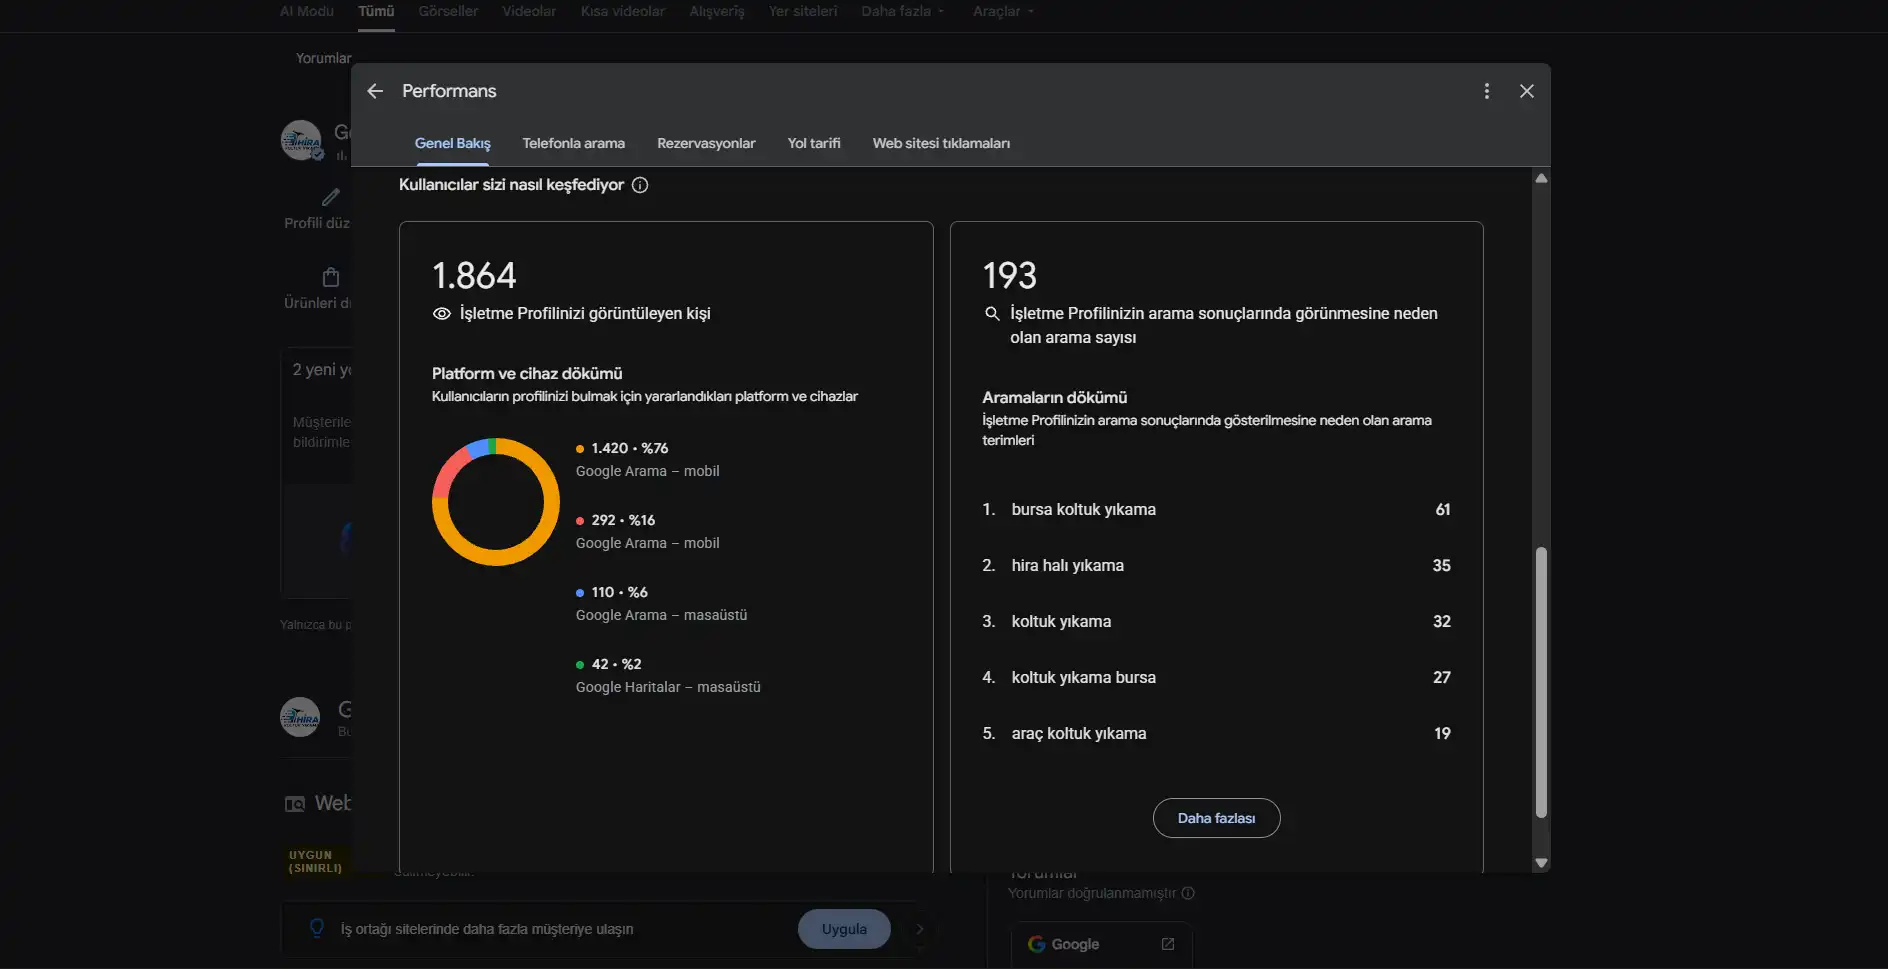
Task: Click the Daha fazlası button
Action: click(1216, 818)
